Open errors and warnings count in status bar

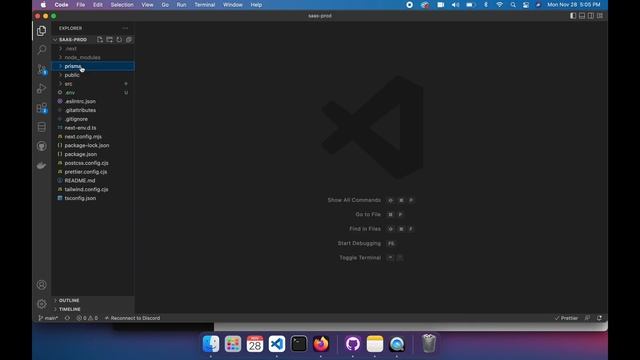87,318
